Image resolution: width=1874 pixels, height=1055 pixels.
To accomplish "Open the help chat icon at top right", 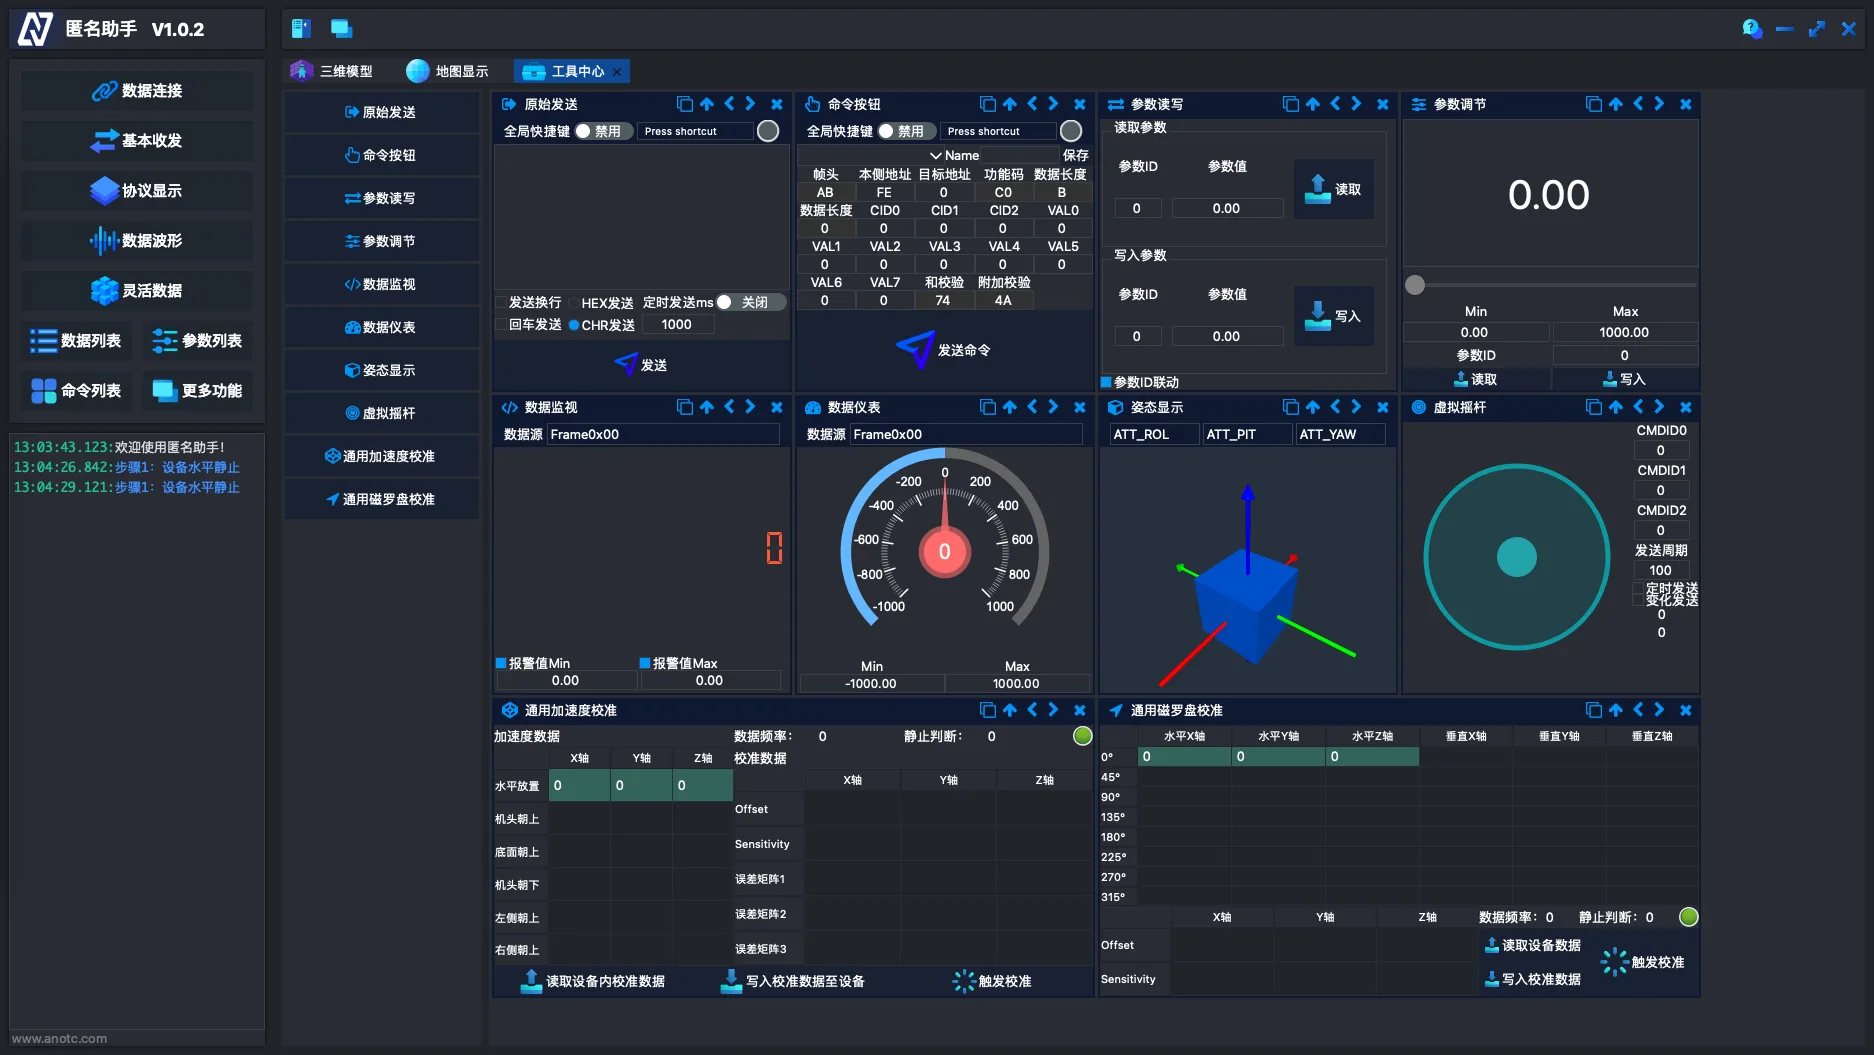I will point(1752,29).
